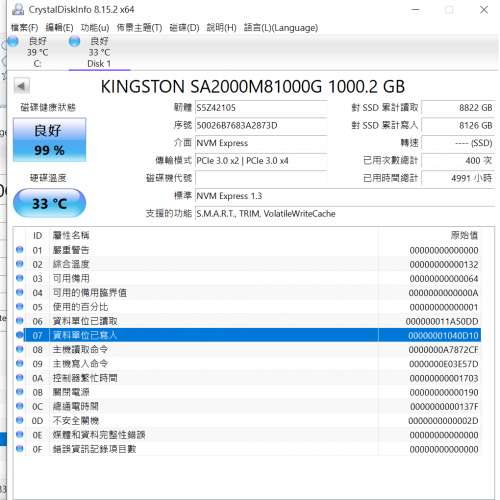Select attribute row 0E 媒體和資料完整性錯誤
This screenshot has width=500, height=500.
tap(247, 435)
